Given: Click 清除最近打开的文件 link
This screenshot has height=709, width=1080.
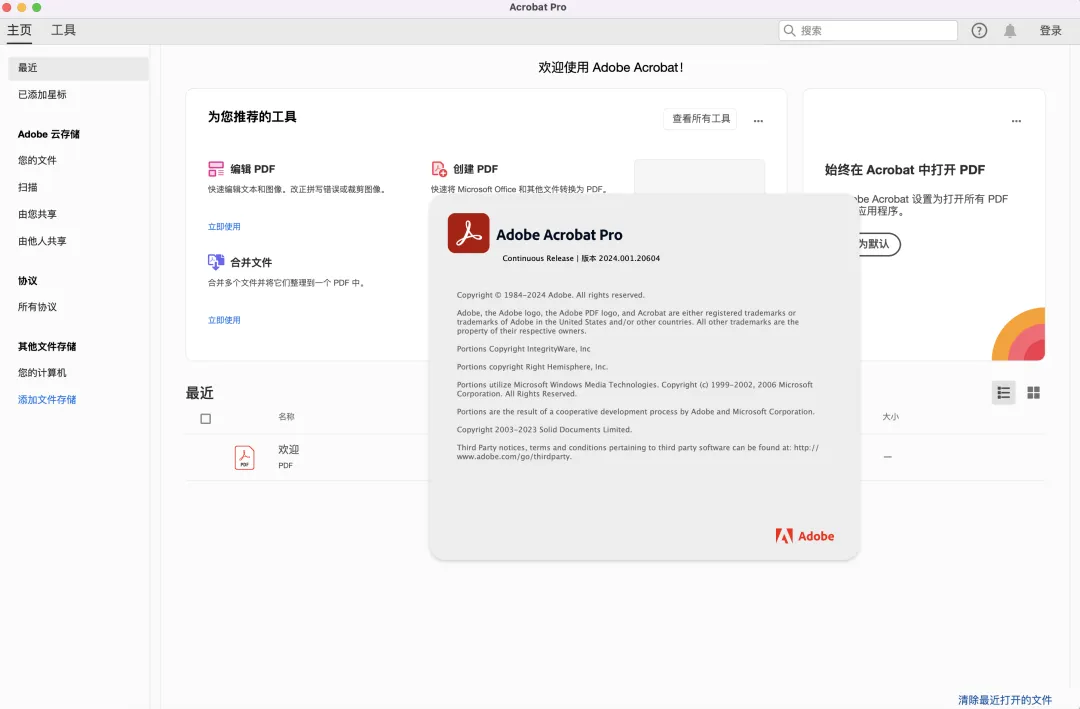Looking at the screenshot, I should (1005, 699).
